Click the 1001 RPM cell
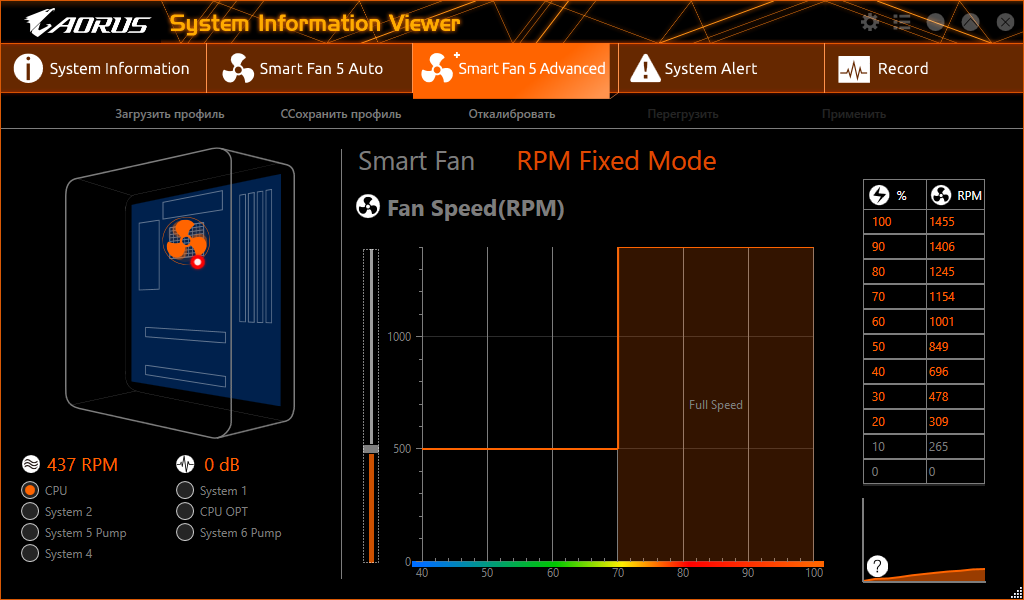This screenshot has width=1024, height=600. (955, 322)
